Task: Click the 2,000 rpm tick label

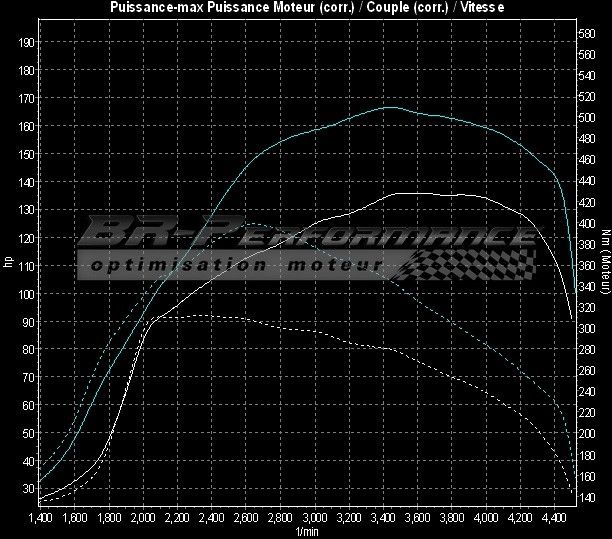Action: pyautogui.click(x=143, y=518)
